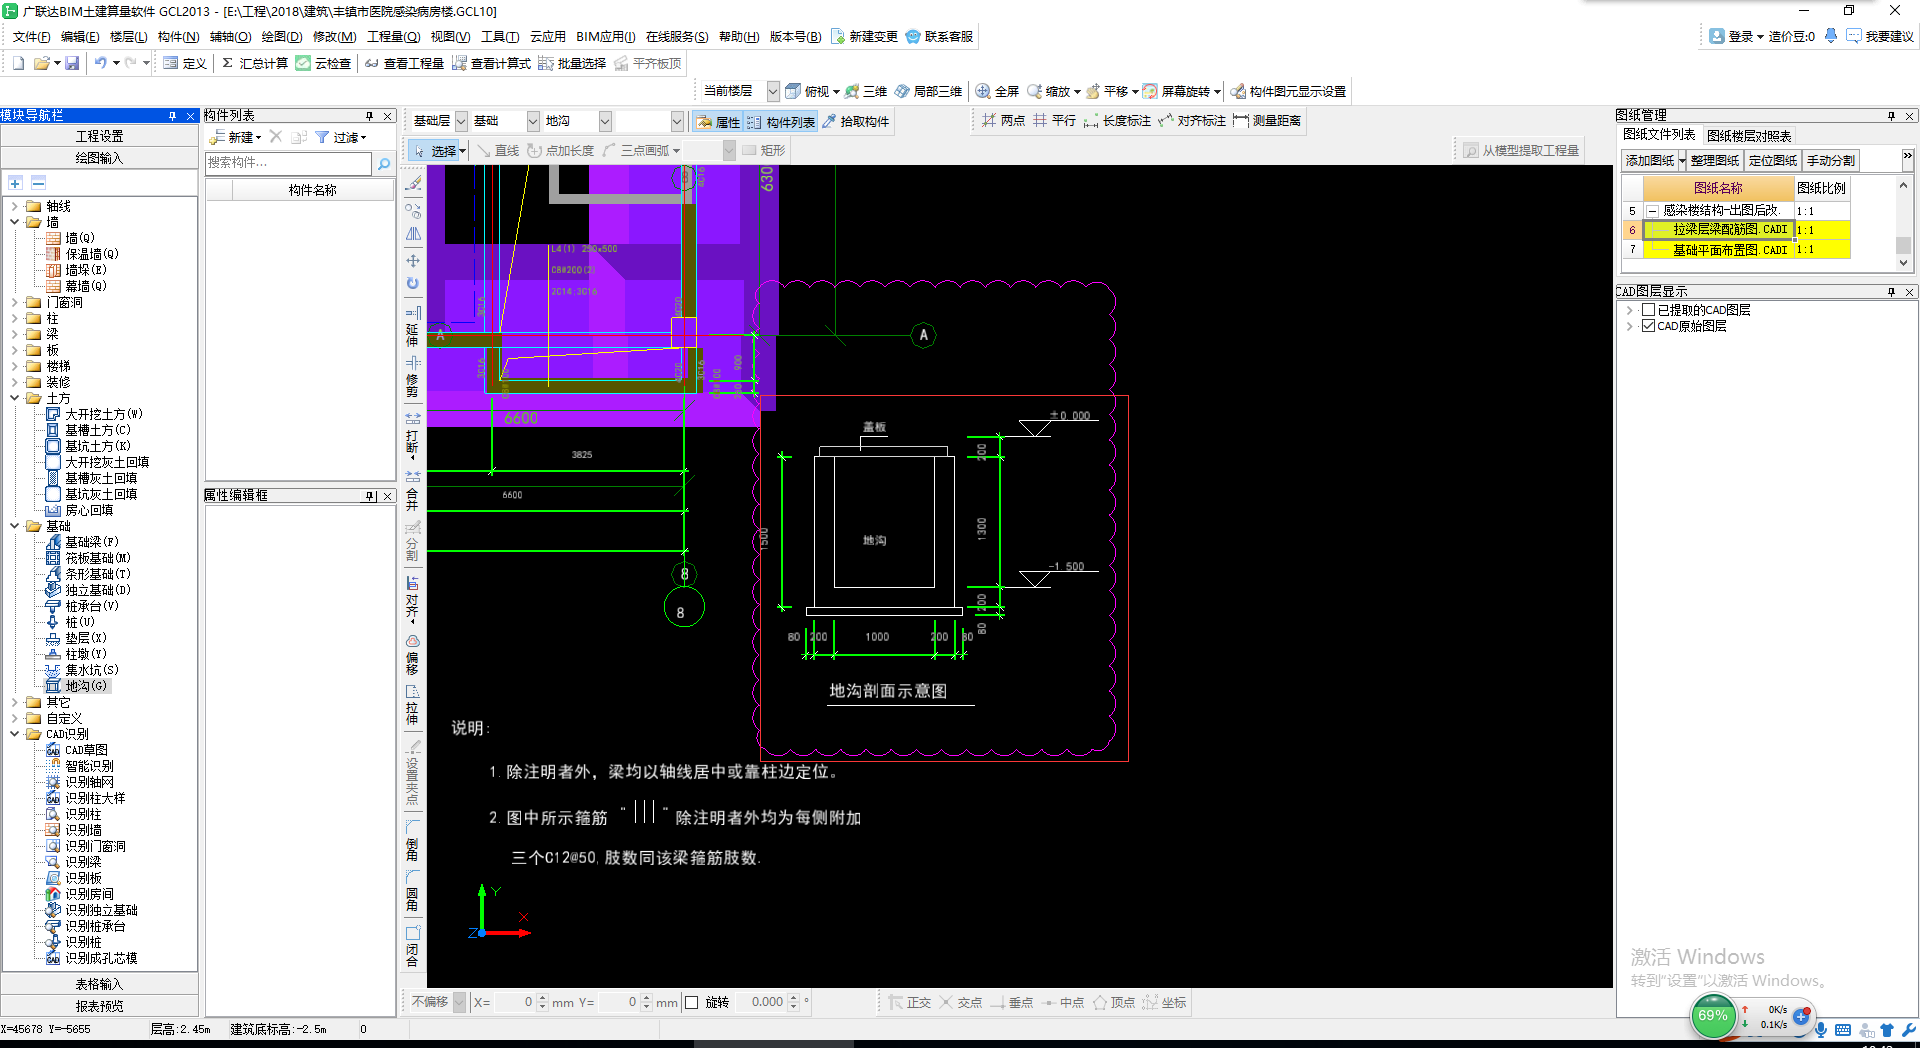Viewport: 1920px width, 1048px height.
Task: Open the 地沟 component type dropdown
Action: tap(605, 121)
